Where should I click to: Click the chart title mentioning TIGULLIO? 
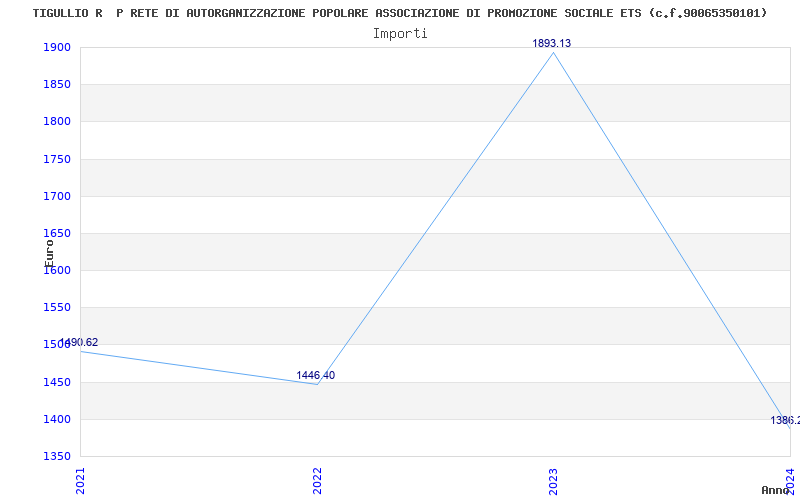click(400, 13)
